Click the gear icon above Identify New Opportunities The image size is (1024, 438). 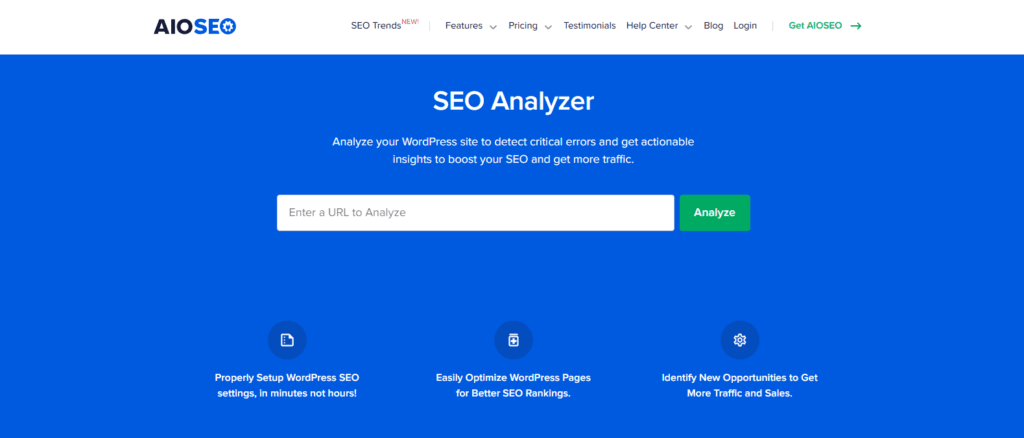point(740,340)
